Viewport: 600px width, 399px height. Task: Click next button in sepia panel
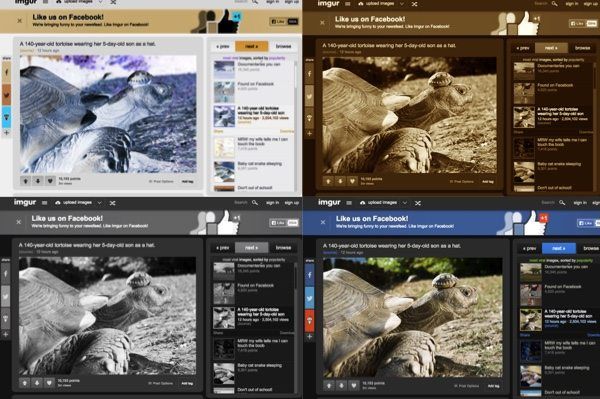coord(551,48)
